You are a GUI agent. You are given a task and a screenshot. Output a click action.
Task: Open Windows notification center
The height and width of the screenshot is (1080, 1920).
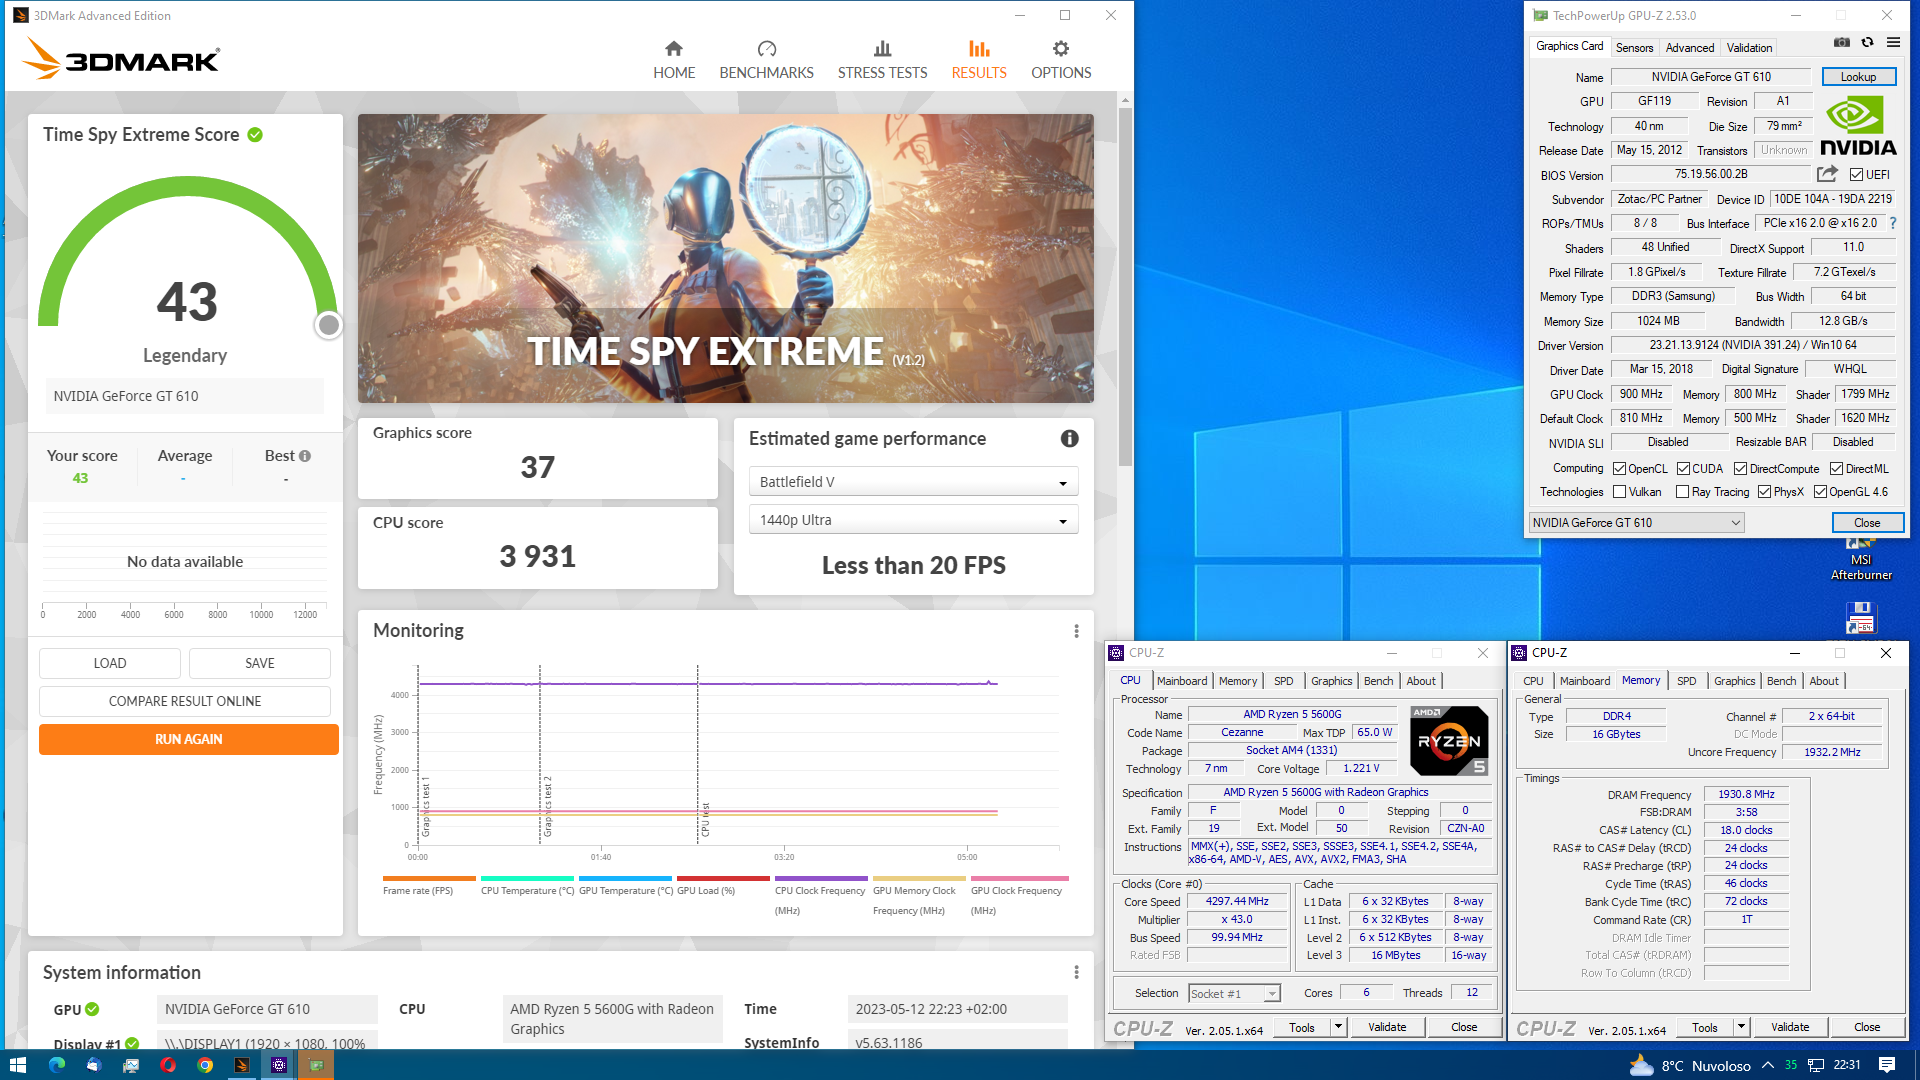tap(1886, 1065)
